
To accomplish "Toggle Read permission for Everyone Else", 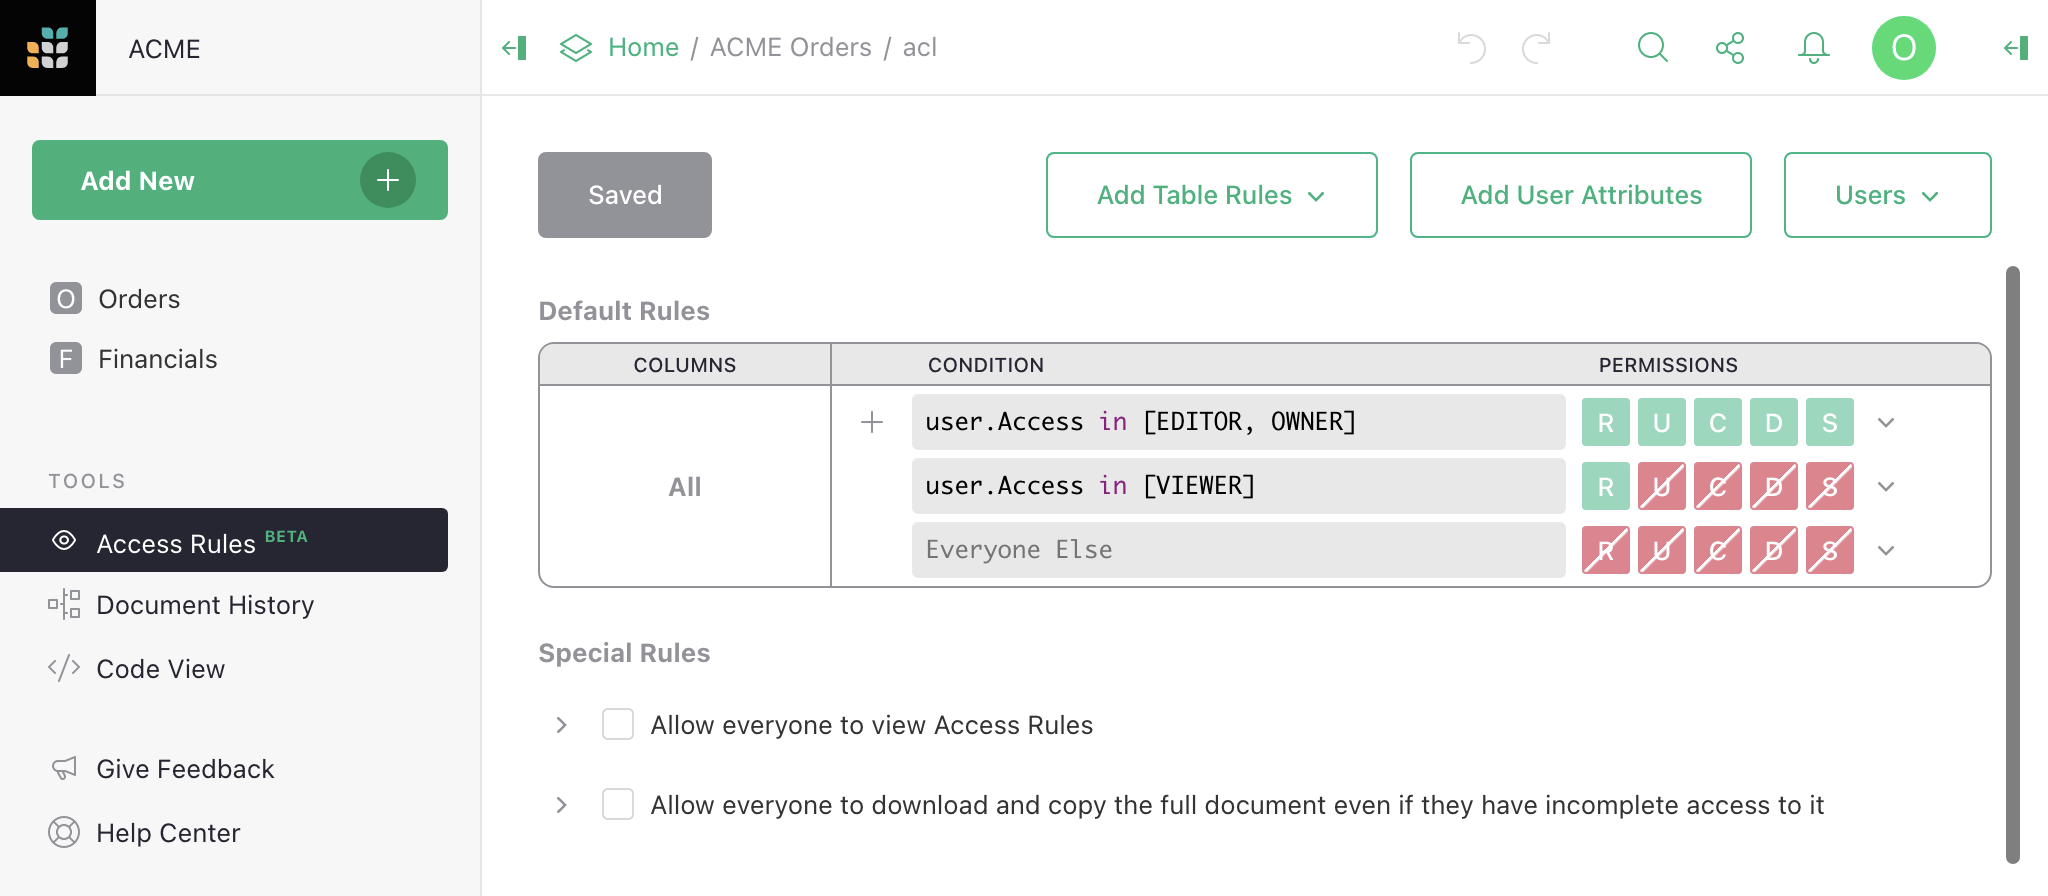I will point(1606,550).
